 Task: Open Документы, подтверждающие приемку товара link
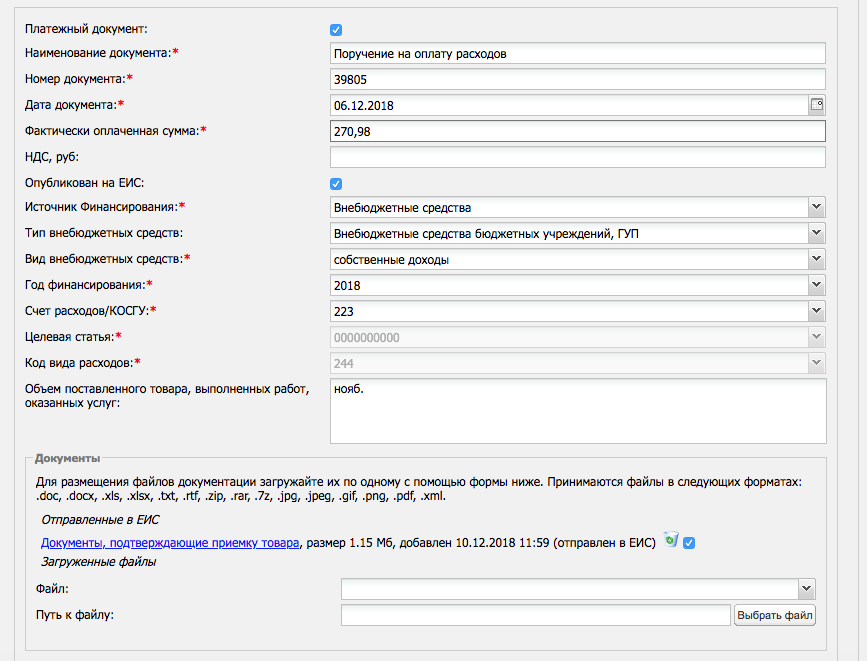170,543
